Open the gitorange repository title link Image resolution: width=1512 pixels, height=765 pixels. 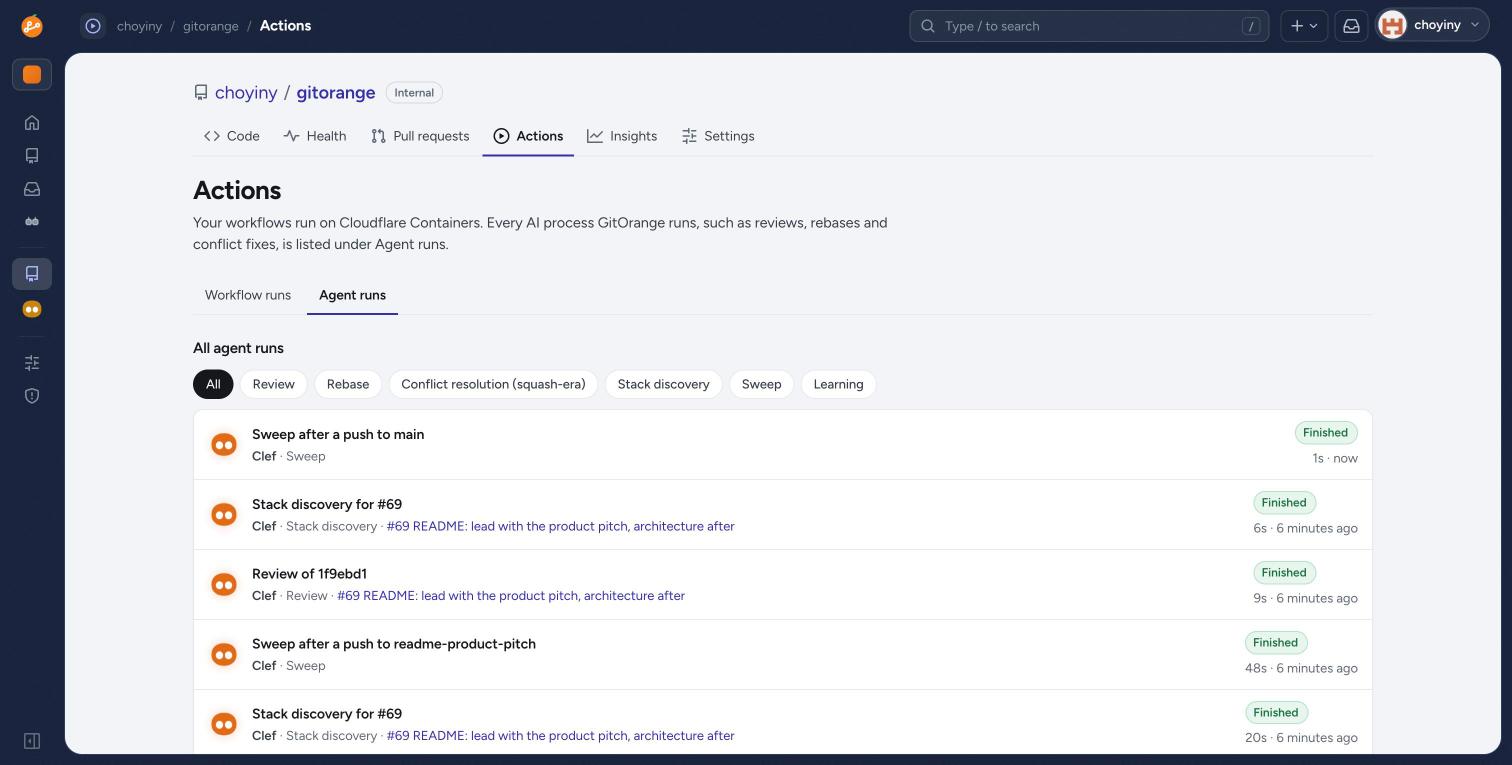336,93
